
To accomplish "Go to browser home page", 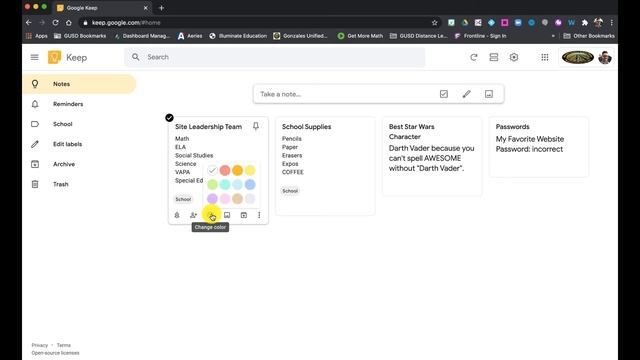I will point(69,22).
